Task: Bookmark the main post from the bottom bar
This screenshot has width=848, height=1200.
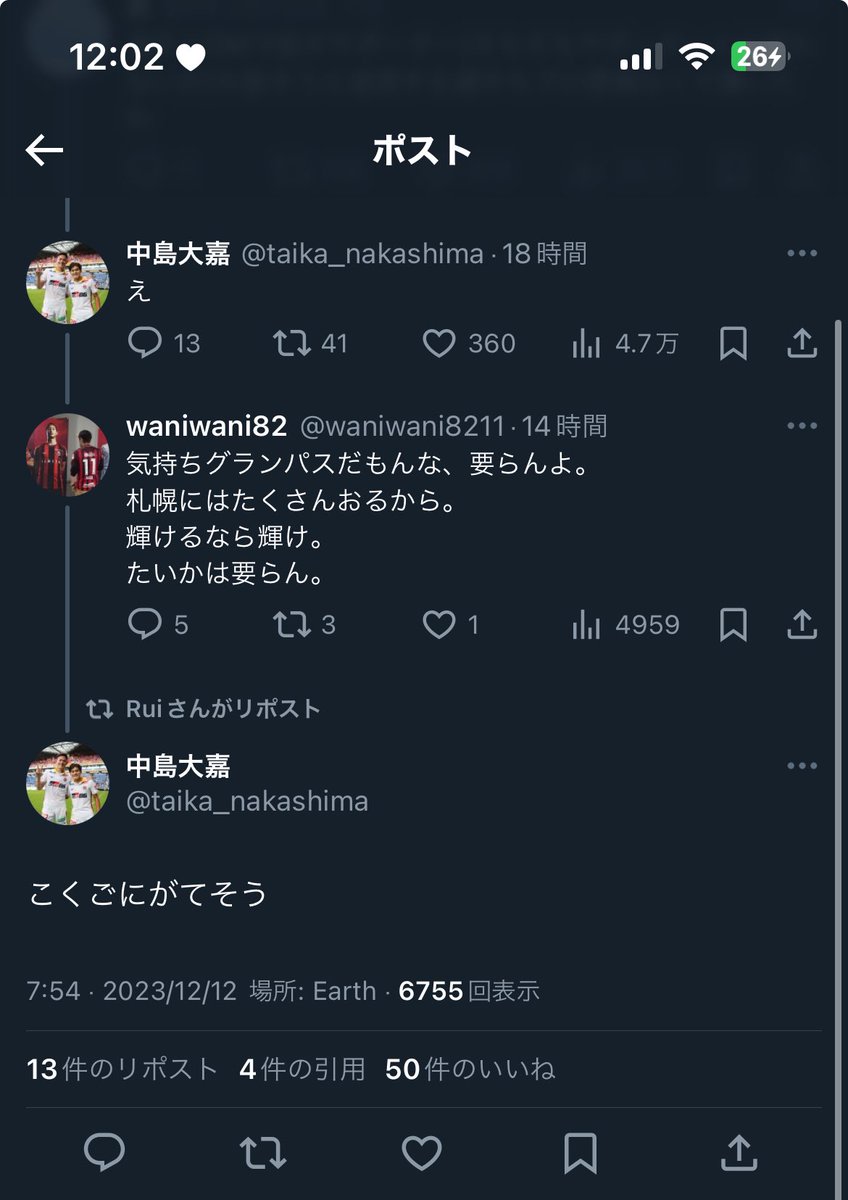Action: click(580, 1152)
